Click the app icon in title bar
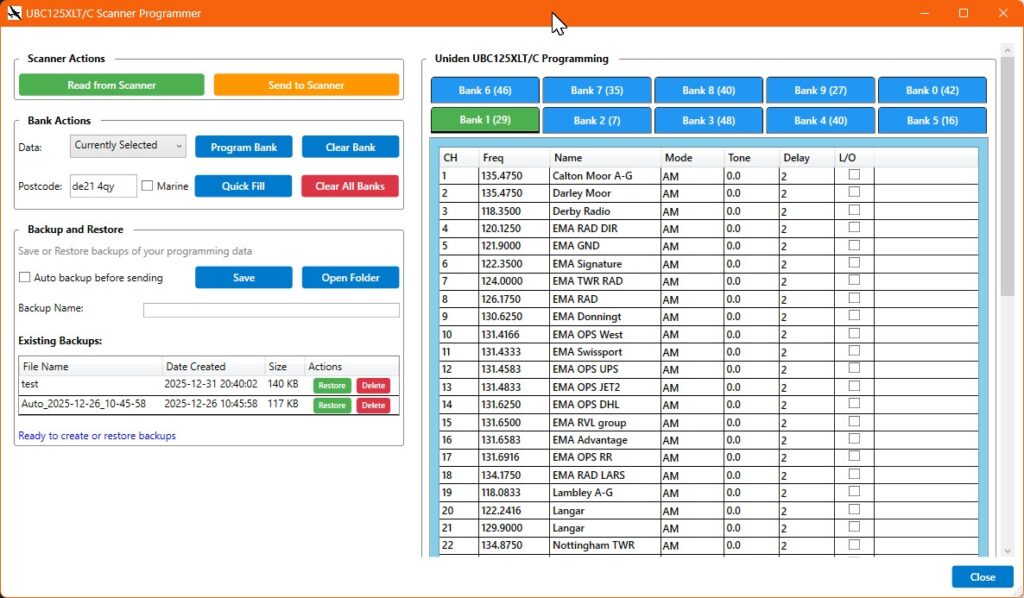1024x598 pixels. 14,13
